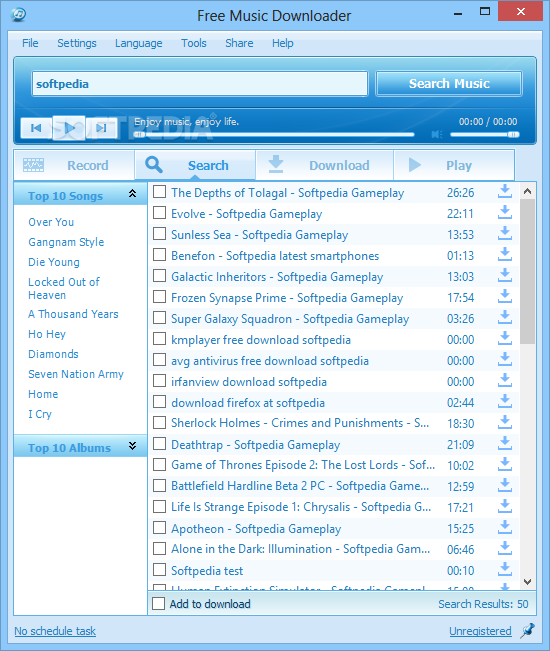550x651 pixels.
Task: Download Frozen Synapse Prime track
Action: (x=505, y=297)
